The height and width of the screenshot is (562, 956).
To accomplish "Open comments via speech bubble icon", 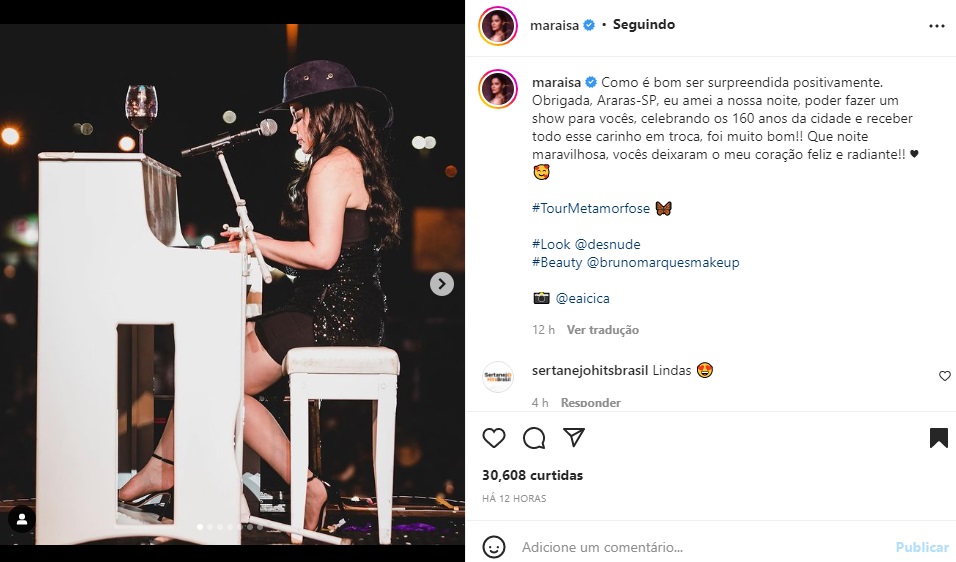I will 534,438.
